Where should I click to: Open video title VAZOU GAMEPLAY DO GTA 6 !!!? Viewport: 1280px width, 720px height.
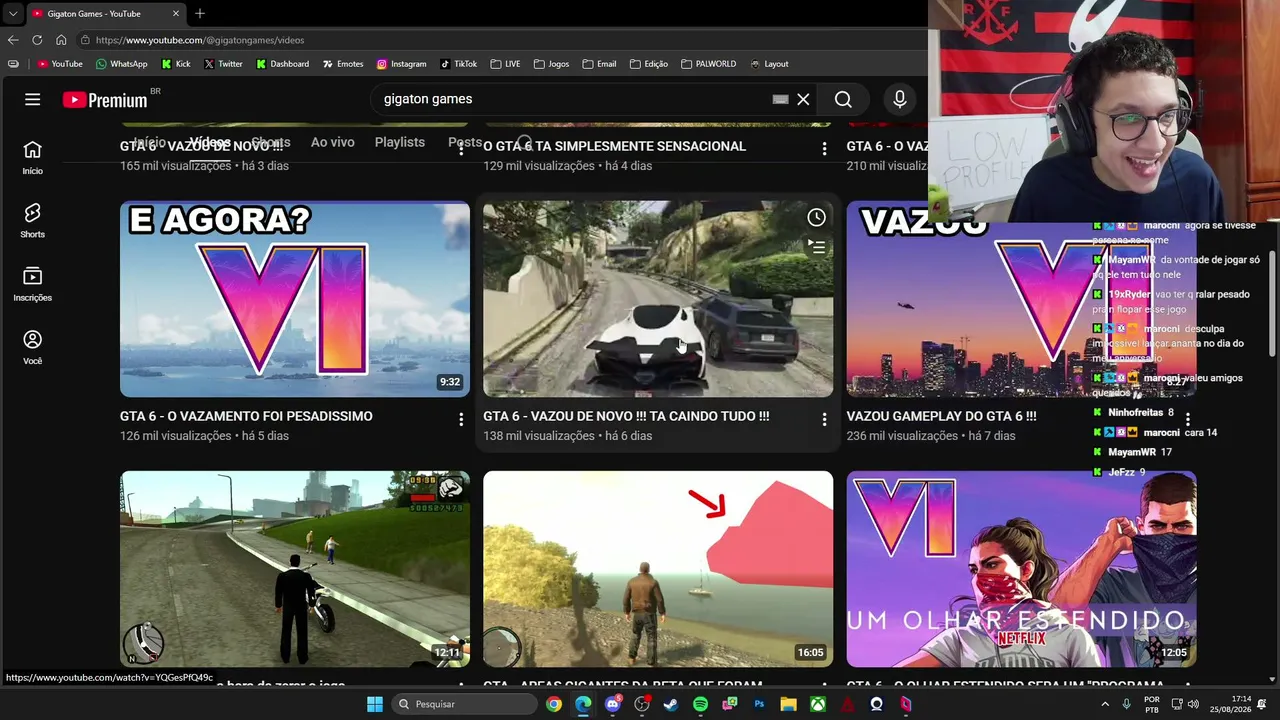[x=941, y=416]
